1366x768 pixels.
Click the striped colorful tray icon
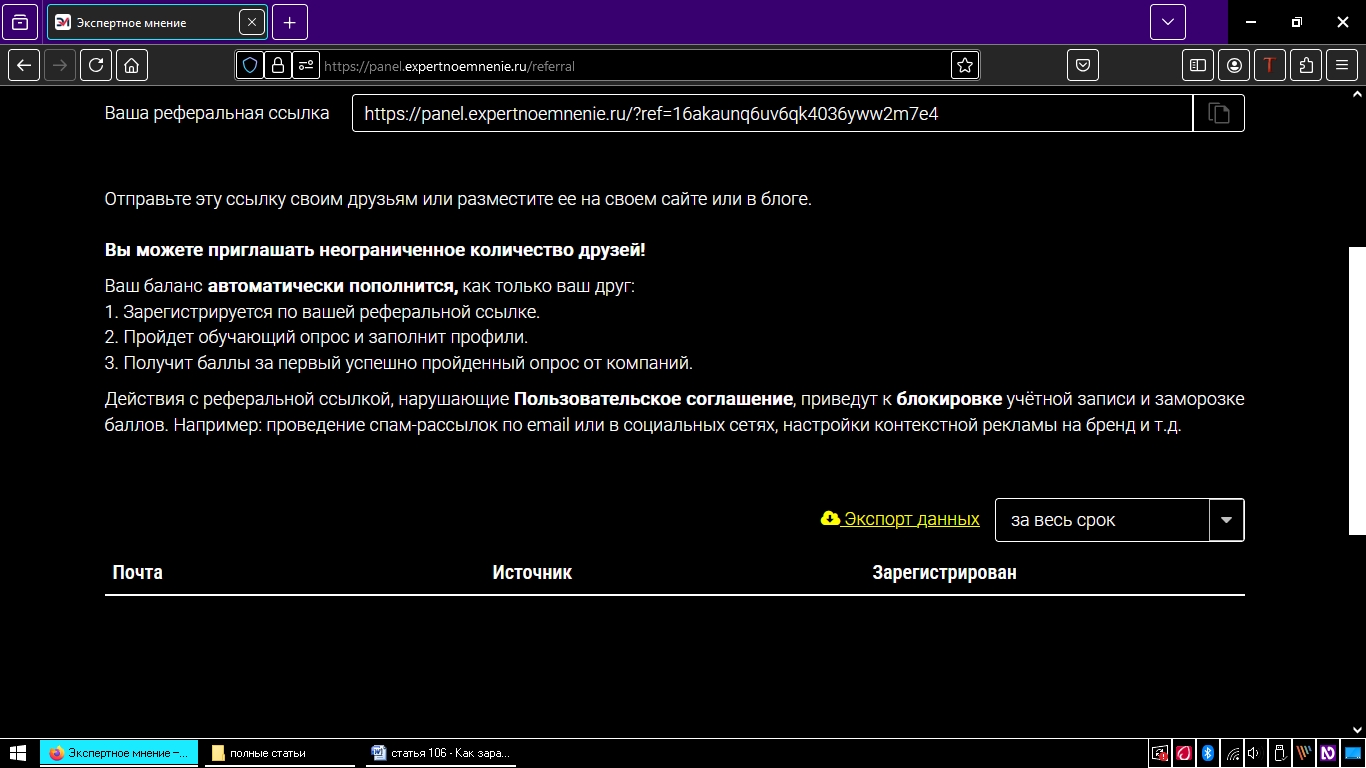(x=1303, y=753)
